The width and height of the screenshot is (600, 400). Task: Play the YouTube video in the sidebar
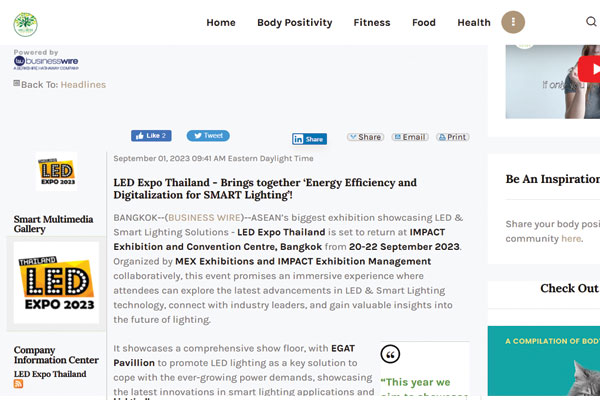[x=589, y=69]
